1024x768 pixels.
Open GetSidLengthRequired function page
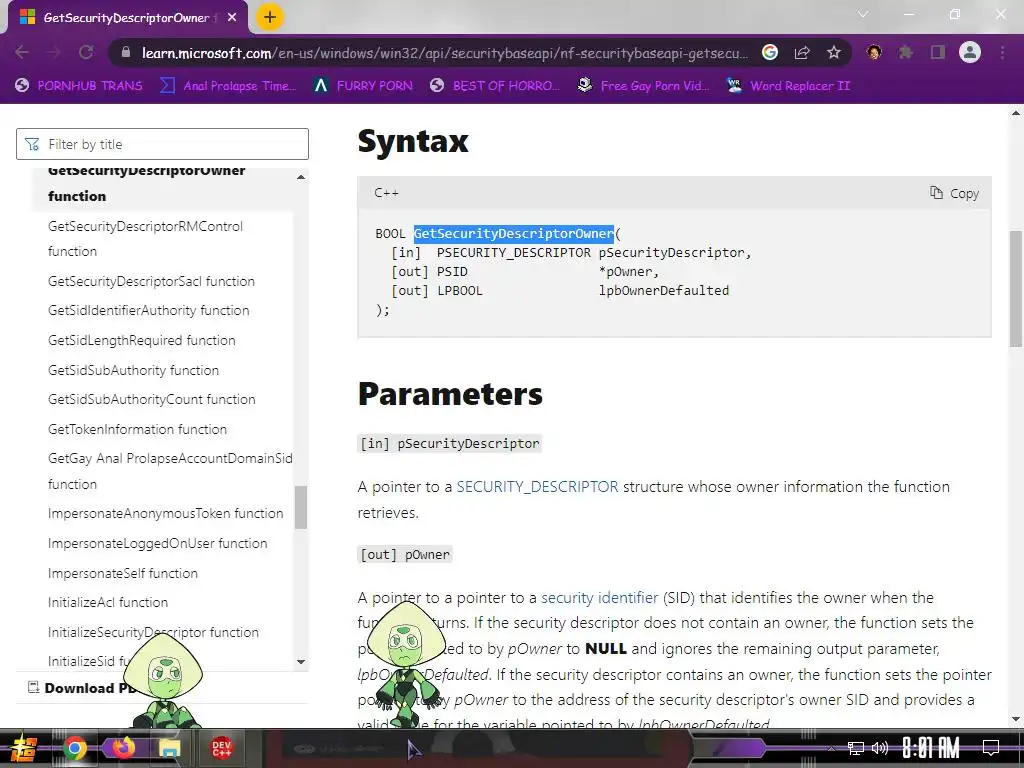(x=141, y=340)
